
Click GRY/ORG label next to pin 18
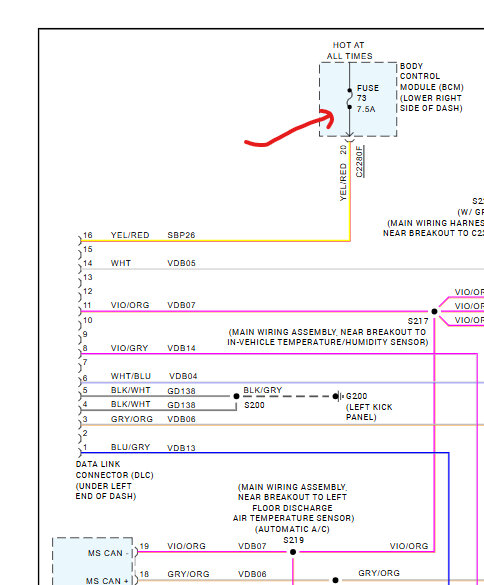tap(188, 574)
